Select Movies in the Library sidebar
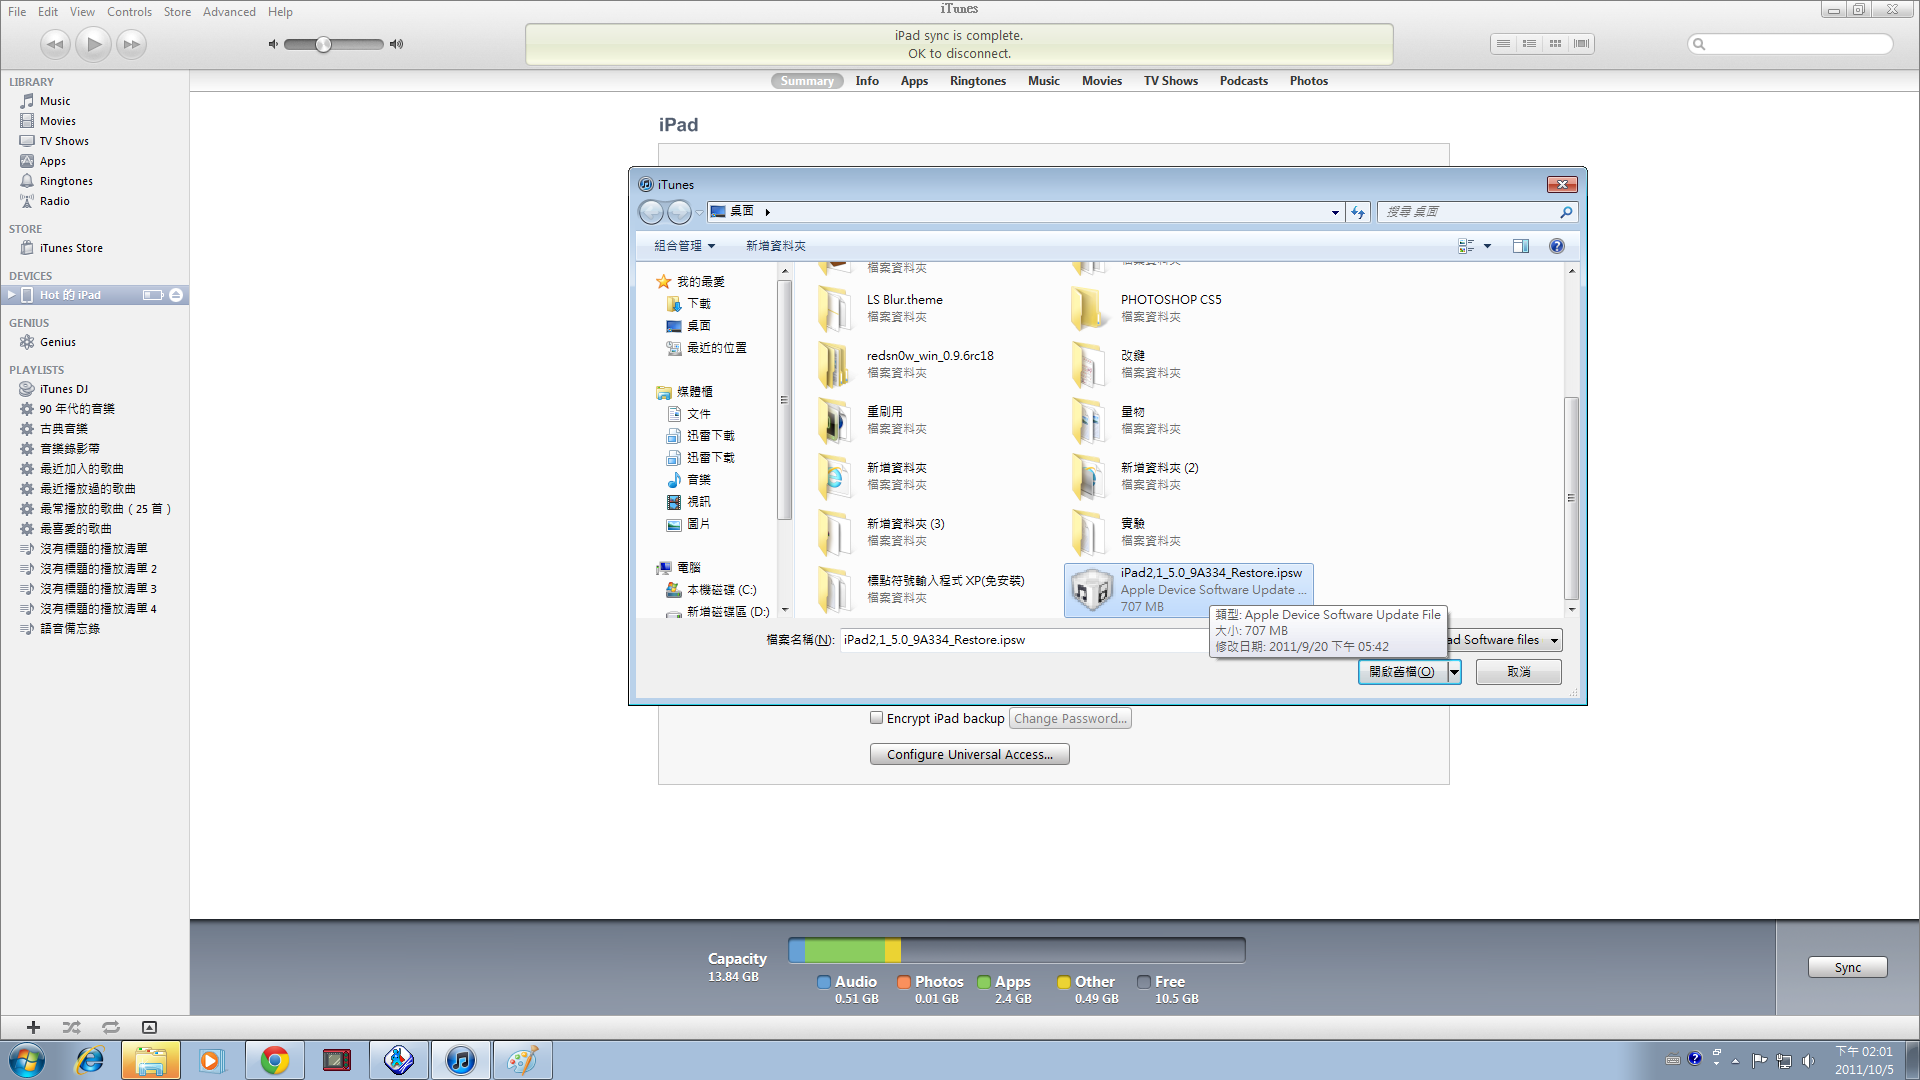Screen dimensions: 1920x1080 57,121
